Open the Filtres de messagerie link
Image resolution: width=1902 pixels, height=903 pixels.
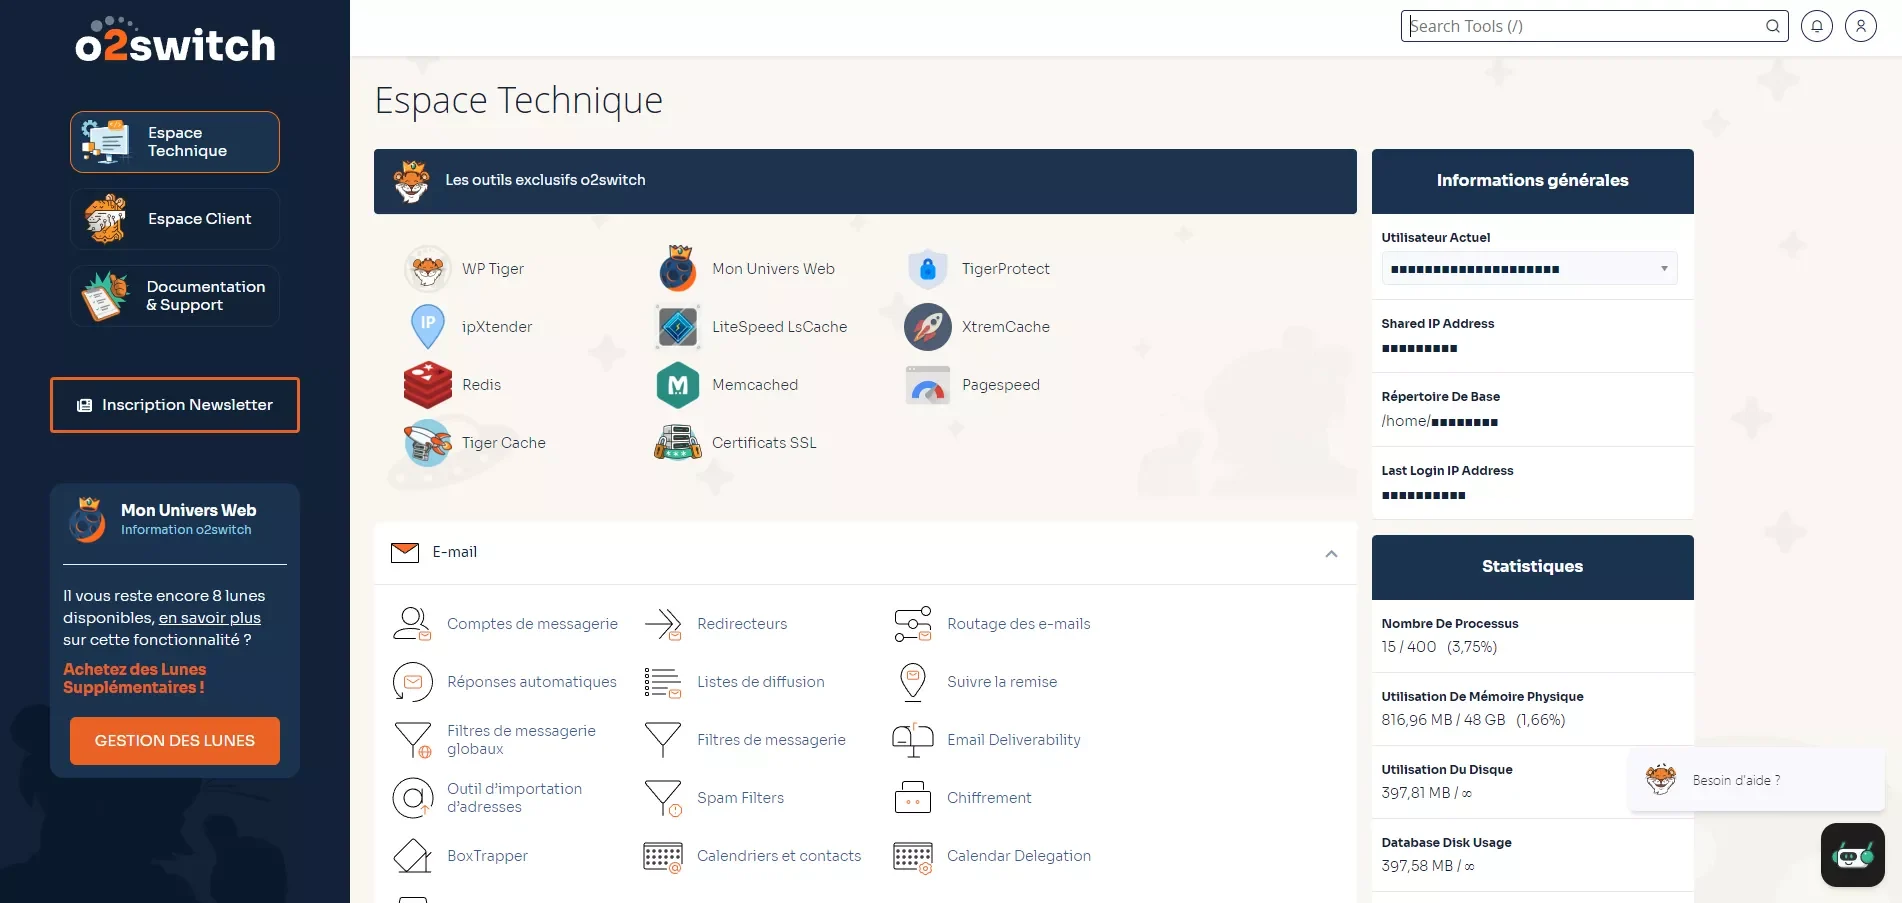coord(771,740)
